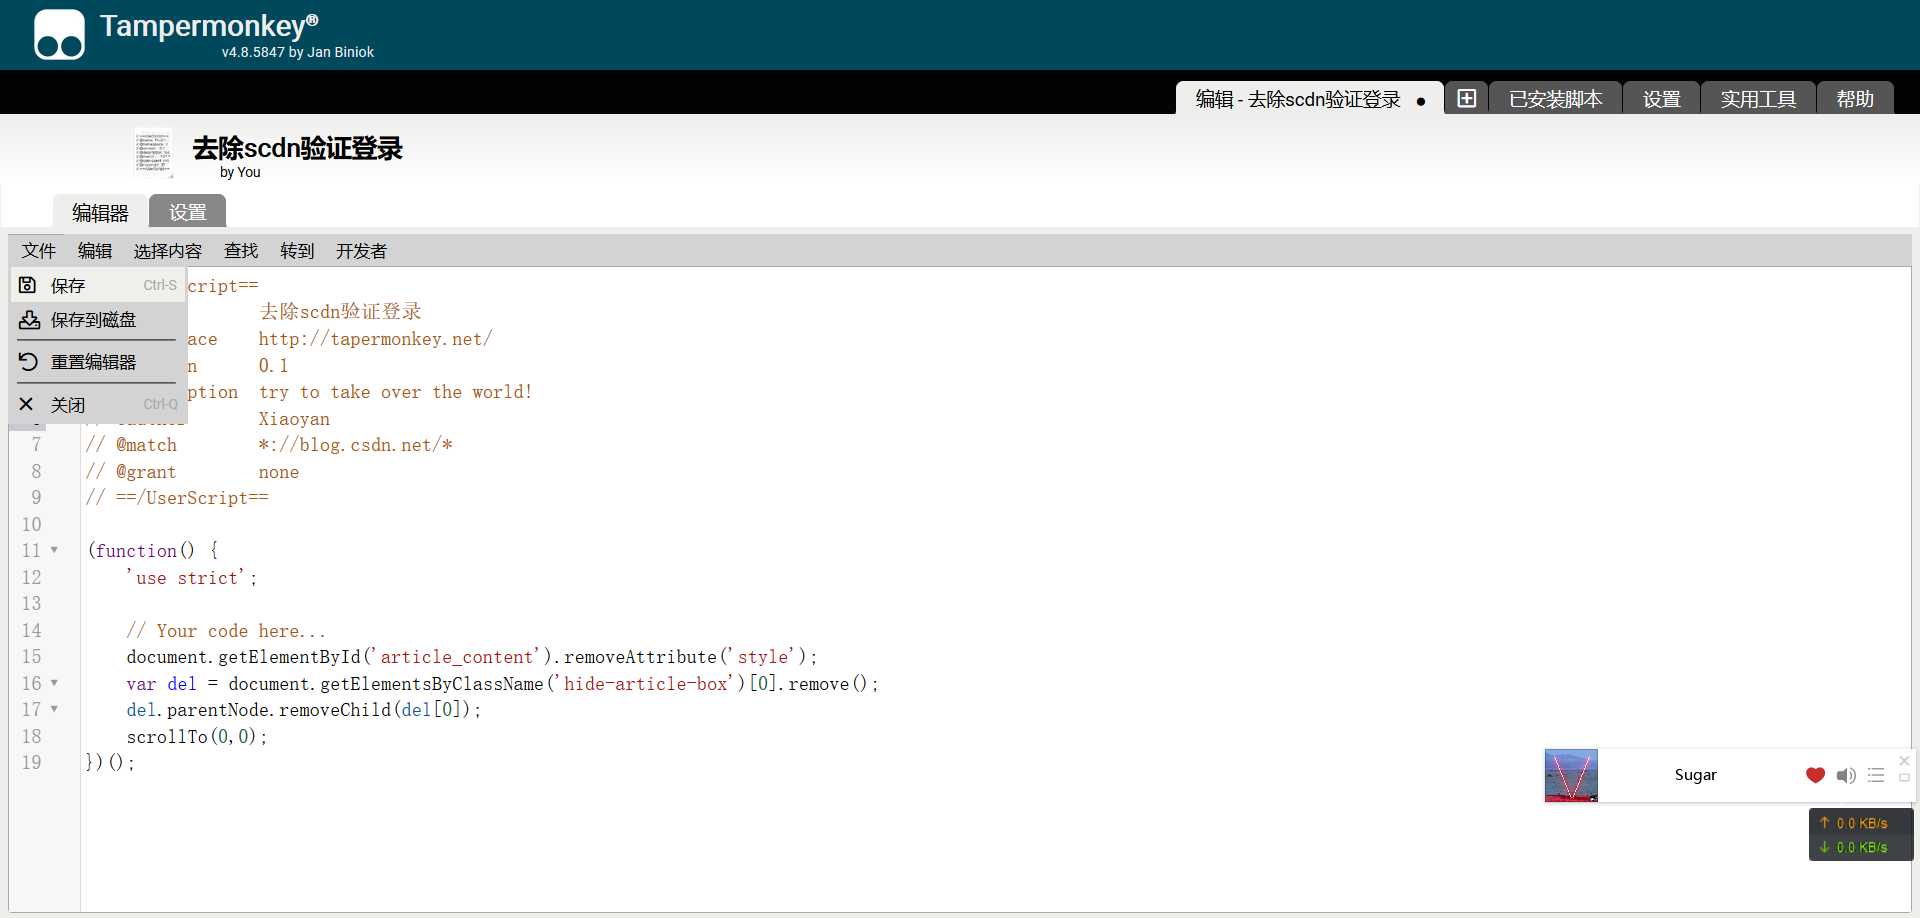
Task: Open the 已安装脚本 tab
Action: [1555, 99]
